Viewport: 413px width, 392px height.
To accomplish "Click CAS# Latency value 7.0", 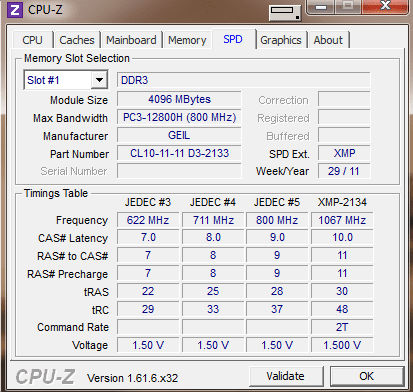I will pos(148,237).
